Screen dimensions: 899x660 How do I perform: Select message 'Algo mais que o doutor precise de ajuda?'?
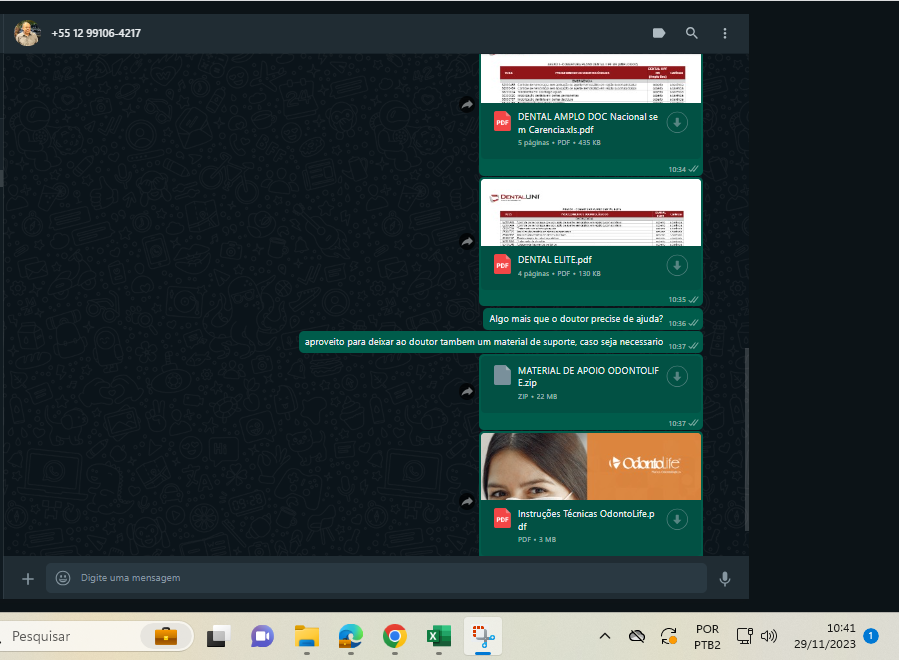pyautogui.click(x=593, y=319)
